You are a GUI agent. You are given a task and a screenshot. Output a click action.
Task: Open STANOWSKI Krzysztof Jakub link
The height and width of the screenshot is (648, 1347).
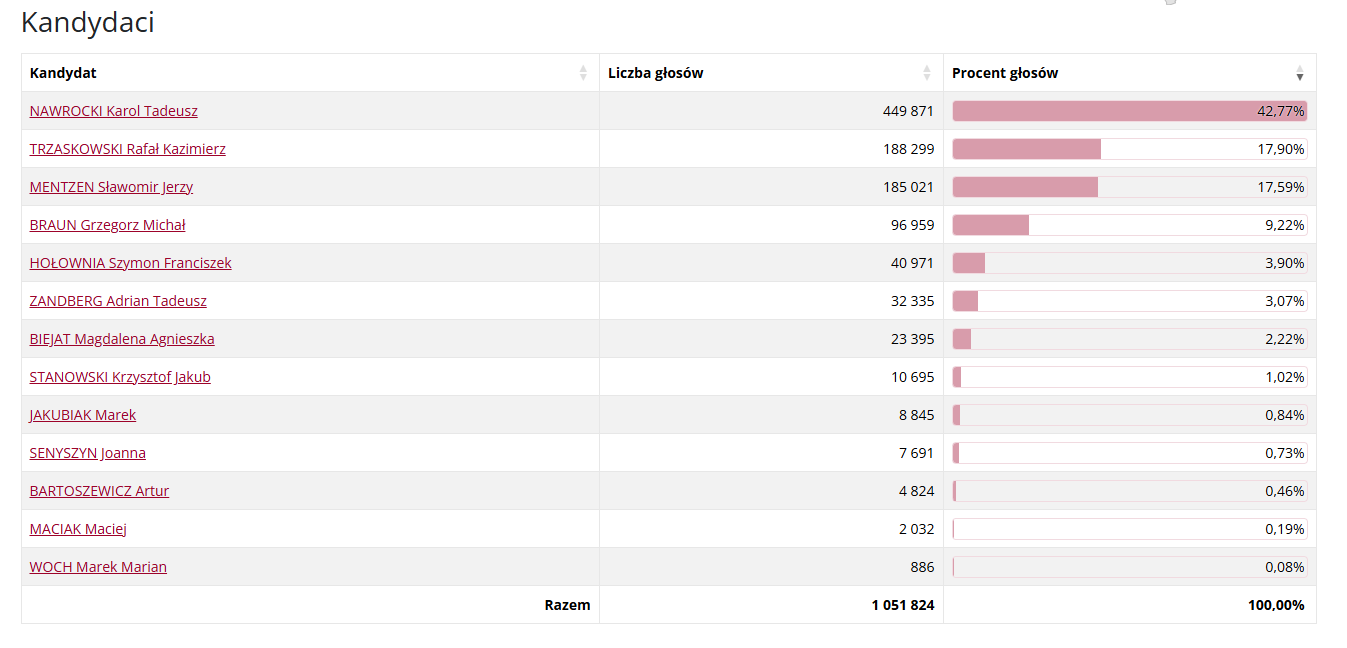[120, 377]
